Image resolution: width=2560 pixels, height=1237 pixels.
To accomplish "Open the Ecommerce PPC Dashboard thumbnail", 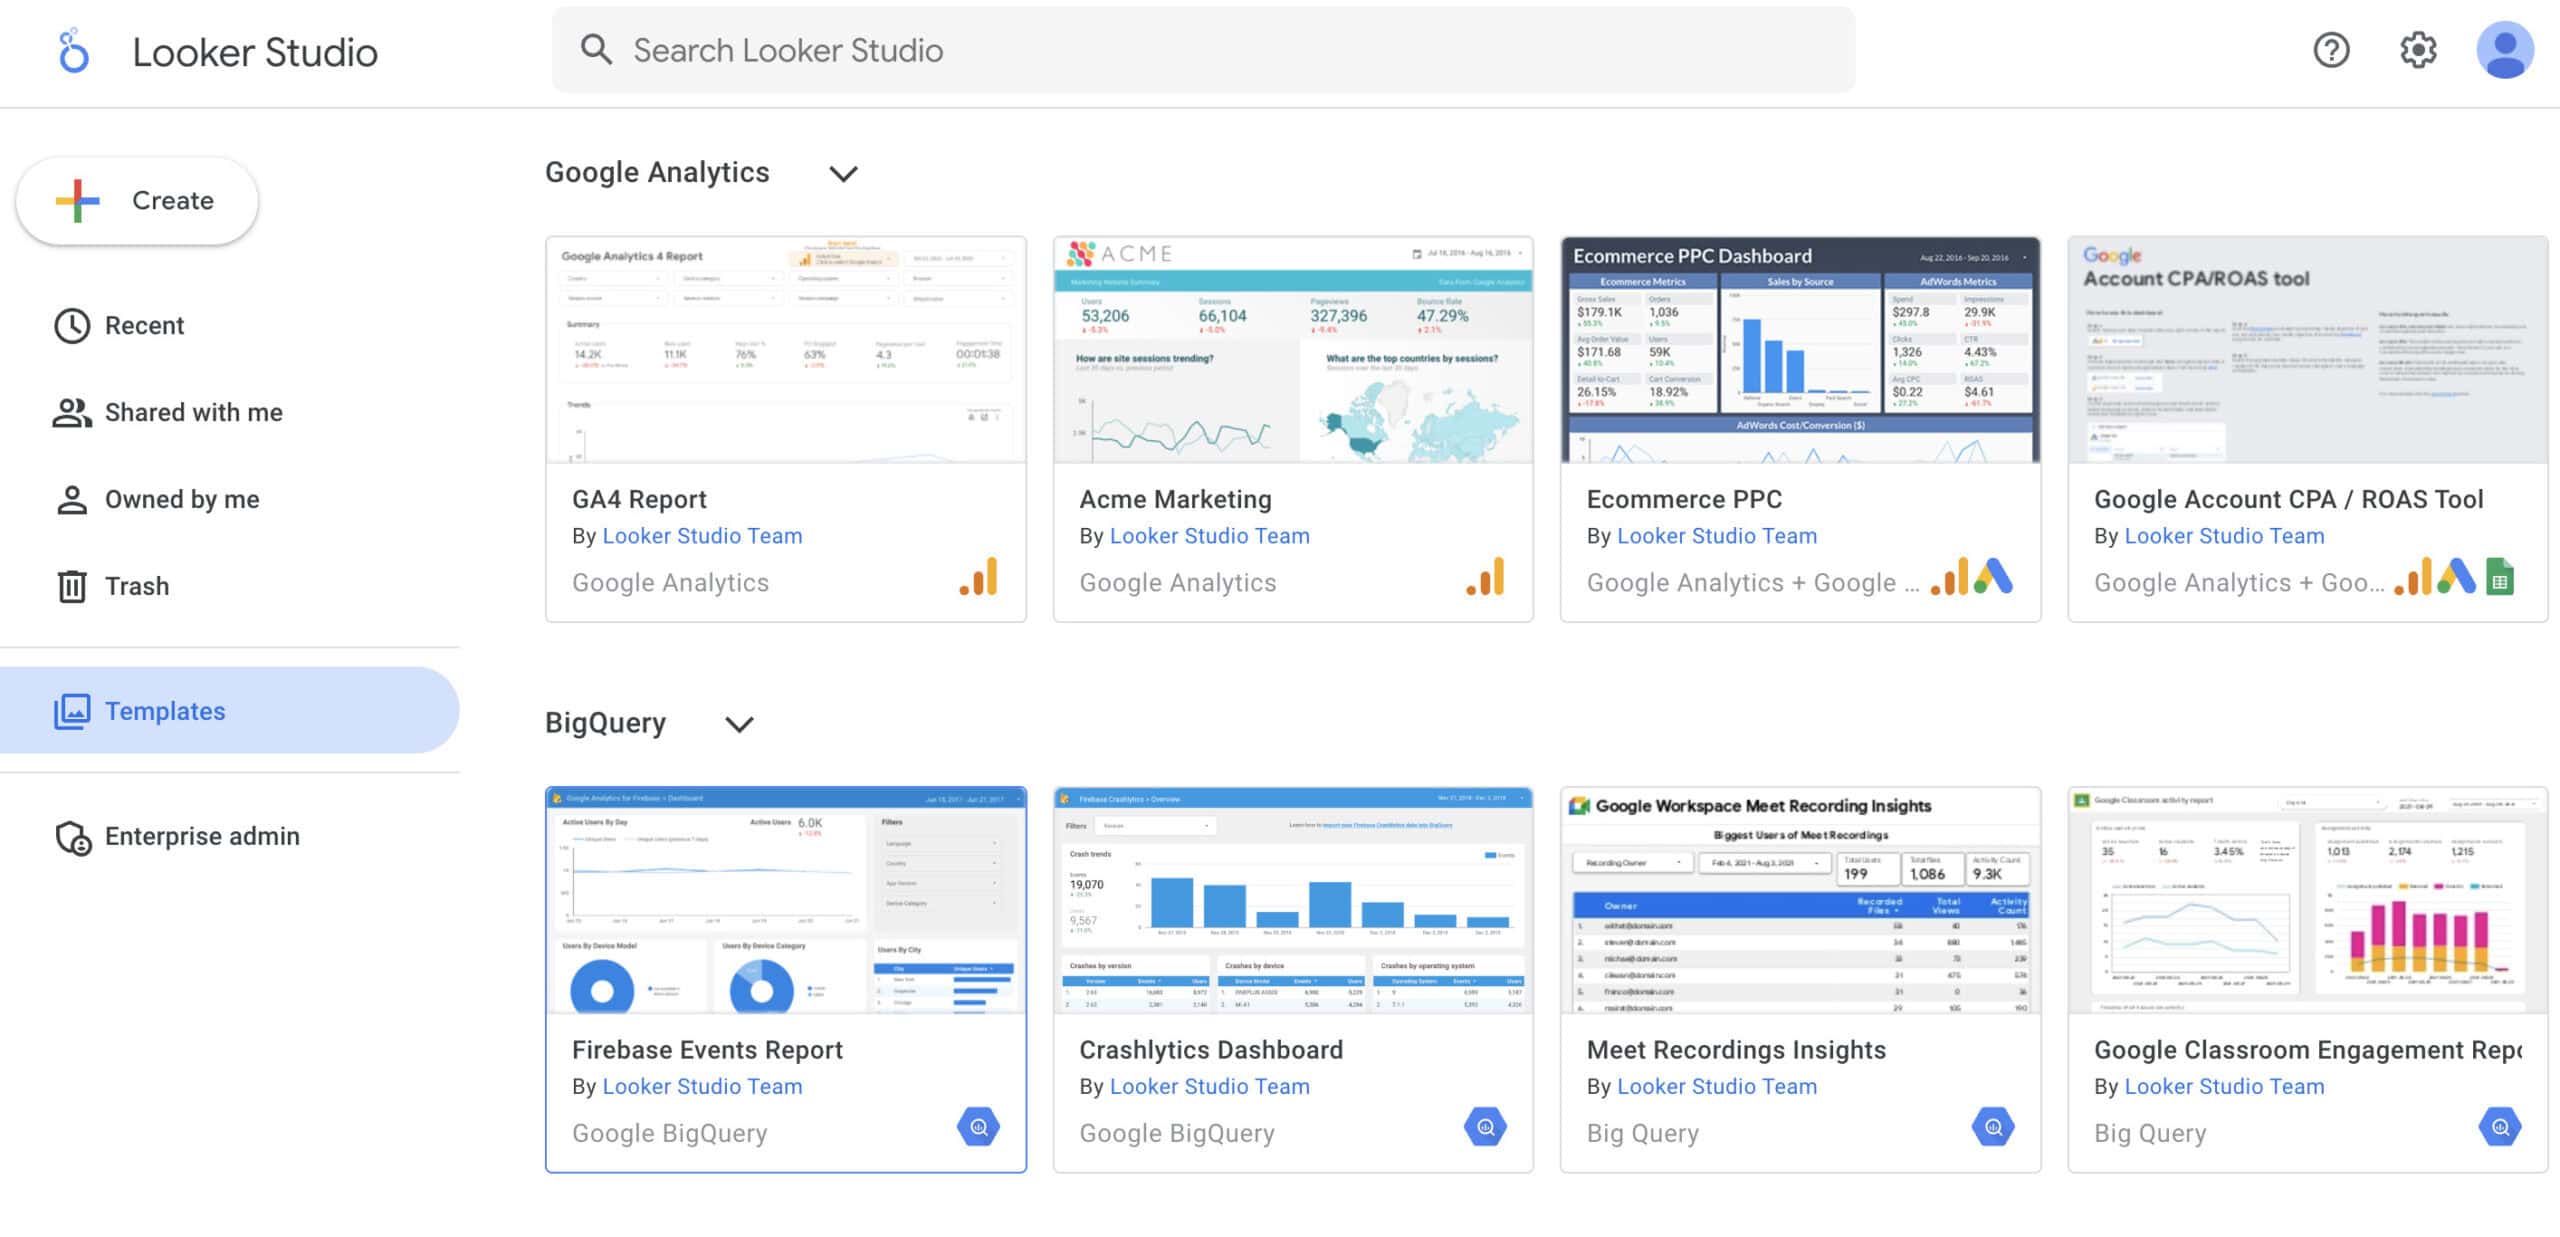I will (x=1800, y=350).
